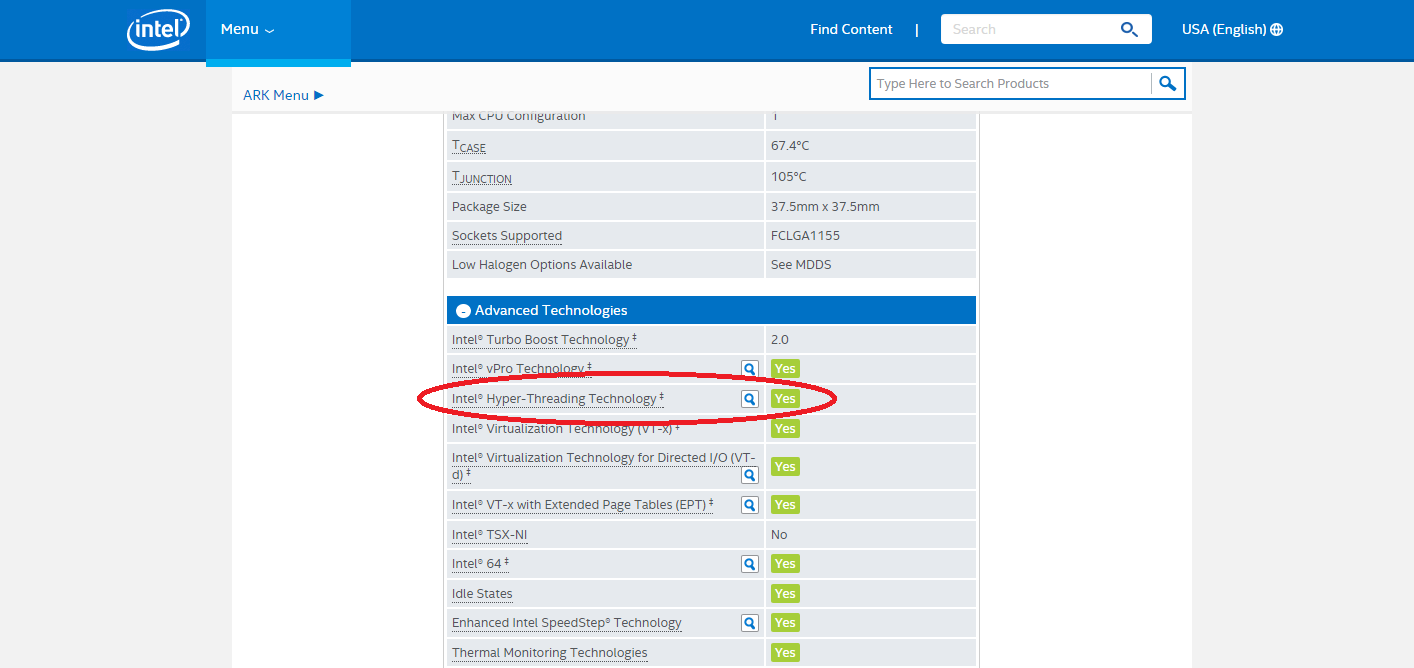Click TJUNCTION label

point(482,177)
